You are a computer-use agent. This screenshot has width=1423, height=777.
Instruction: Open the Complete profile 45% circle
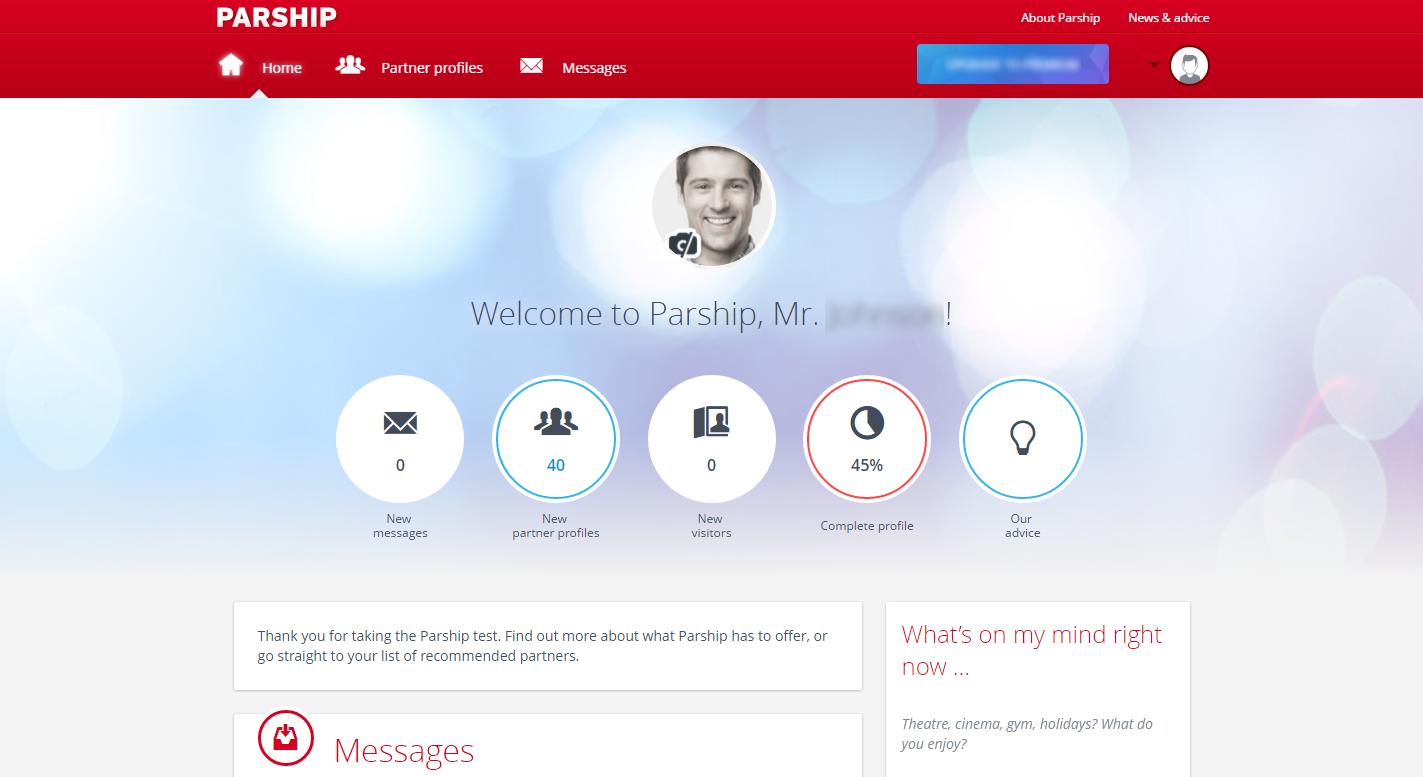pyautogui.click(x=867, y=438)
